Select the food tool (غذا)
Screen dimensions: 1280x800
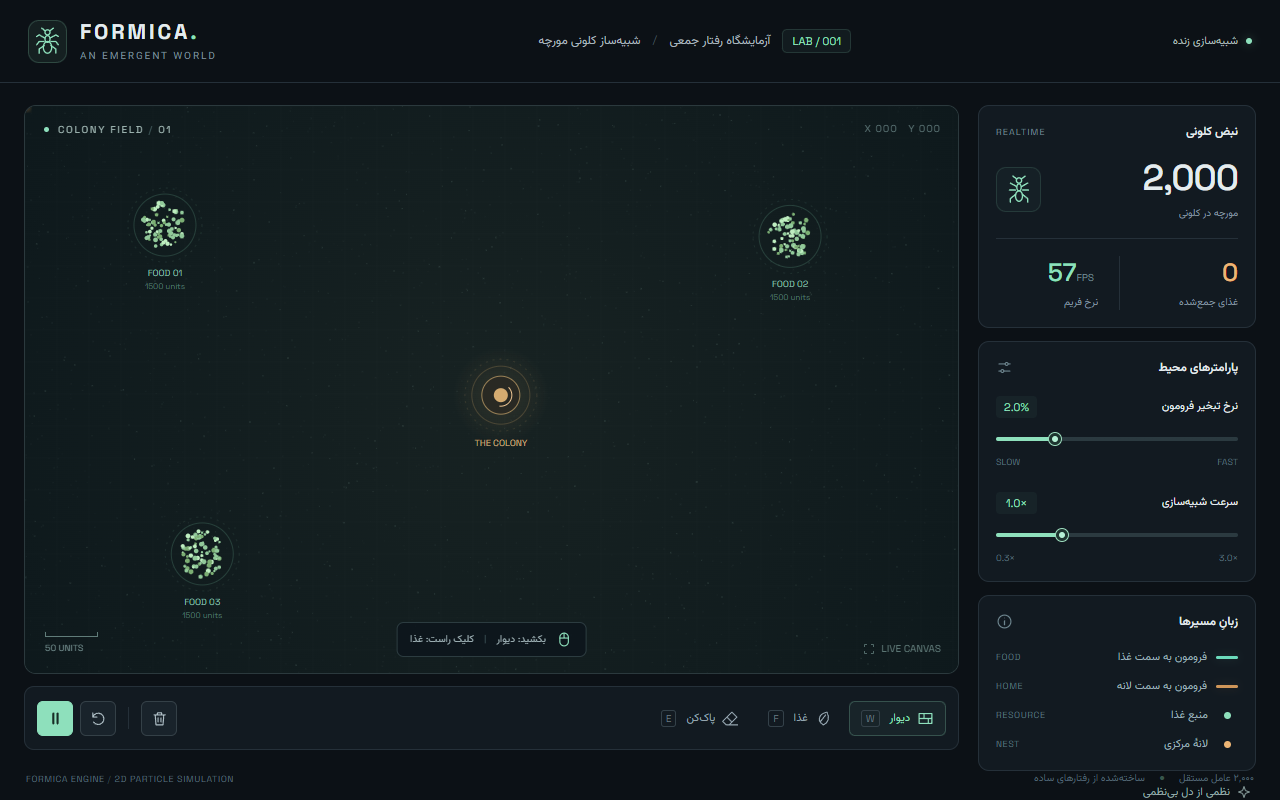(800, 718)
